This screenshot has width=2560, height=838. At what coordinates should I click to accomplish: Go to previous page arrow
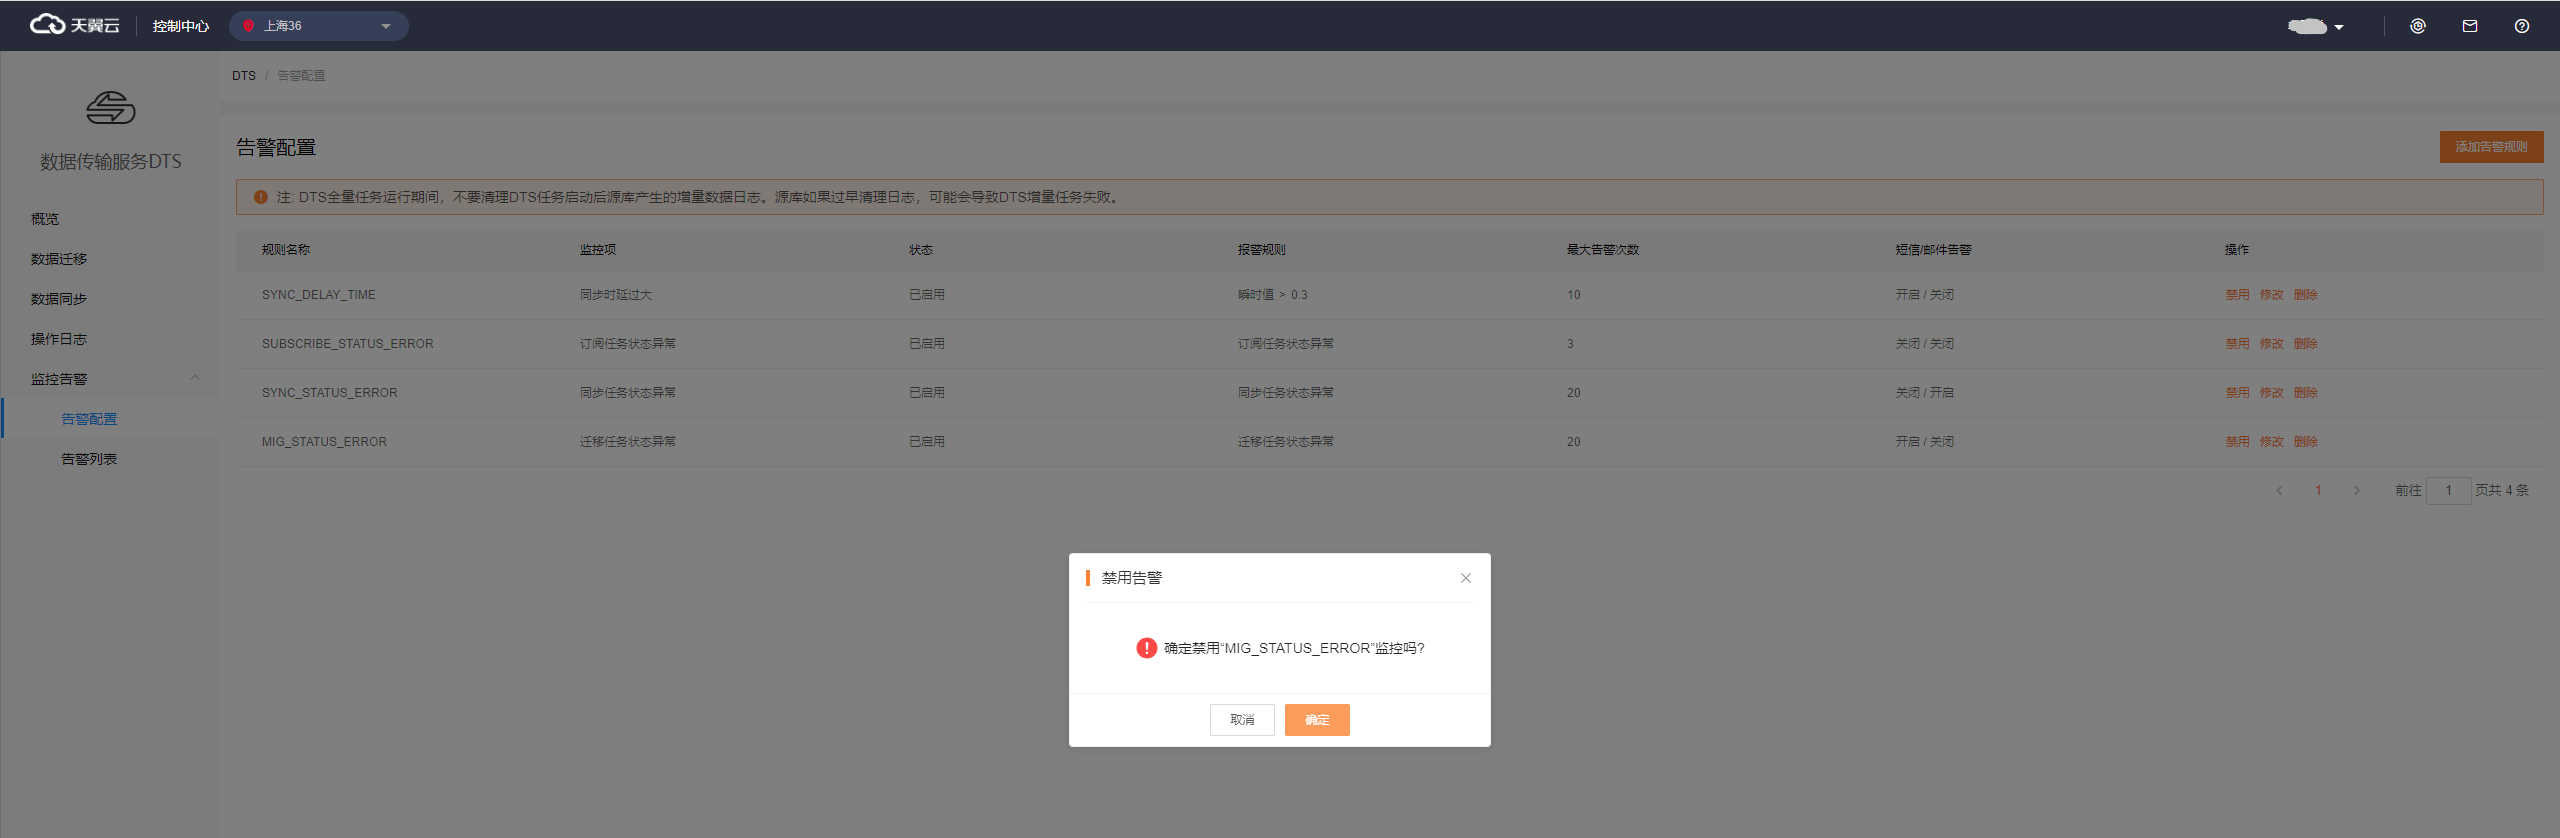coord(2279,490)
